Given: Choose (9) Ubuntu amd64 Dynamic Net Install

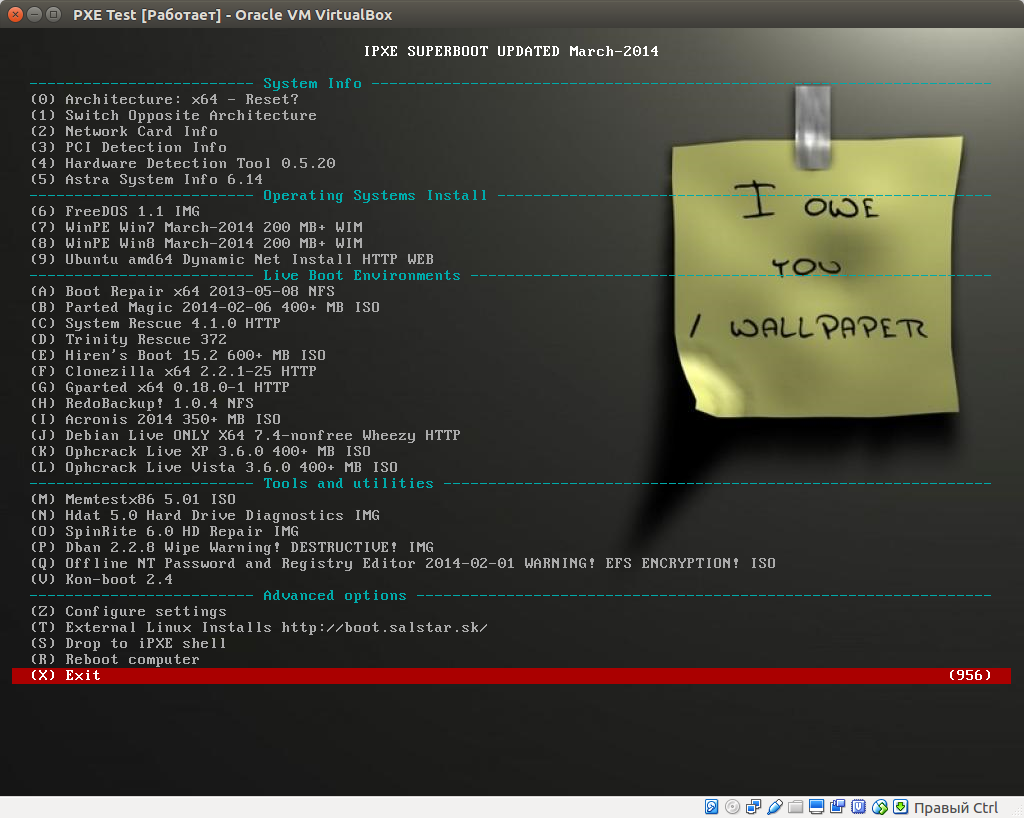Looking at the screenshot, I should pos(232,259).
